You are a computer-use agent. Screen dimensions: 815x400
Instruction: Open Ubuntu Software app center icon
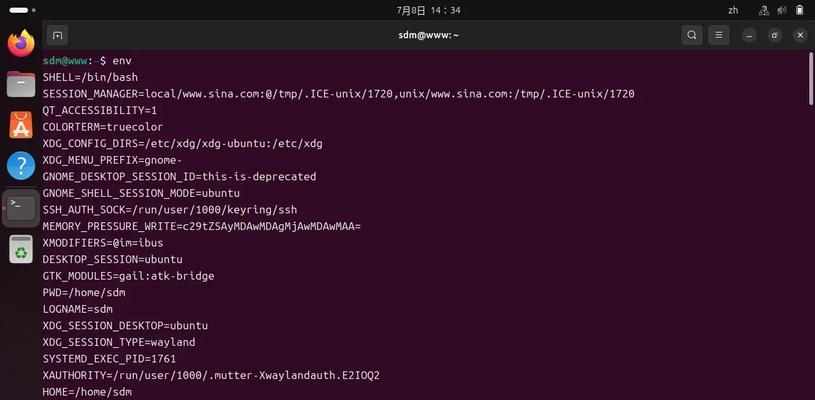[x=21, y=125]
